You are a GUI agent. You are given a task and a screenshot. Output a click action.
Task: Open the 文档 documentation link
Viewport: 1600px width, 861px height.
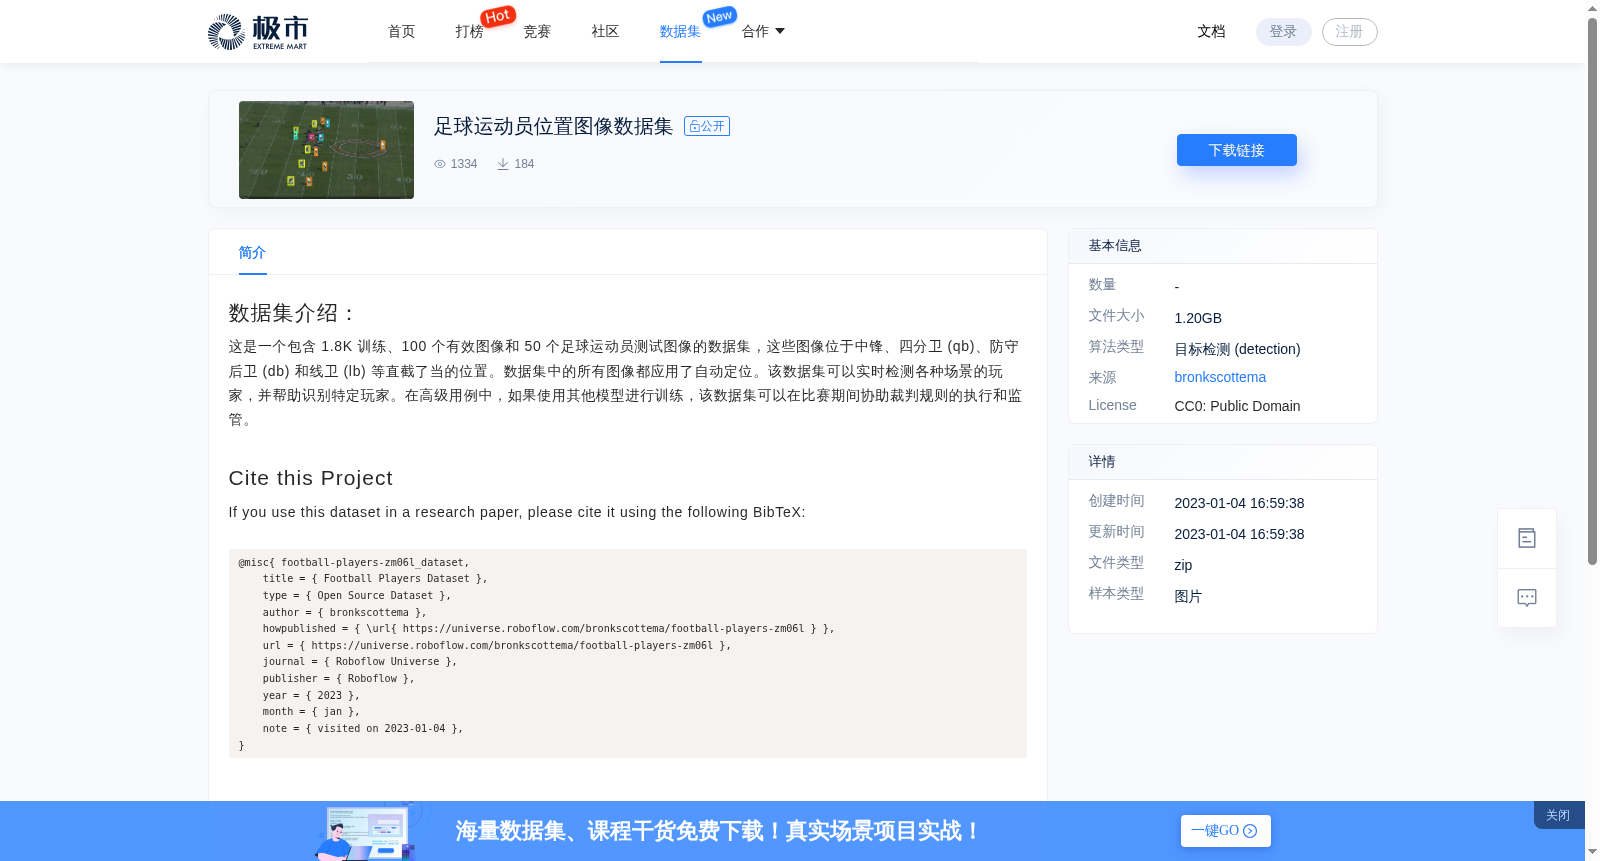[x=1212, y=32]
